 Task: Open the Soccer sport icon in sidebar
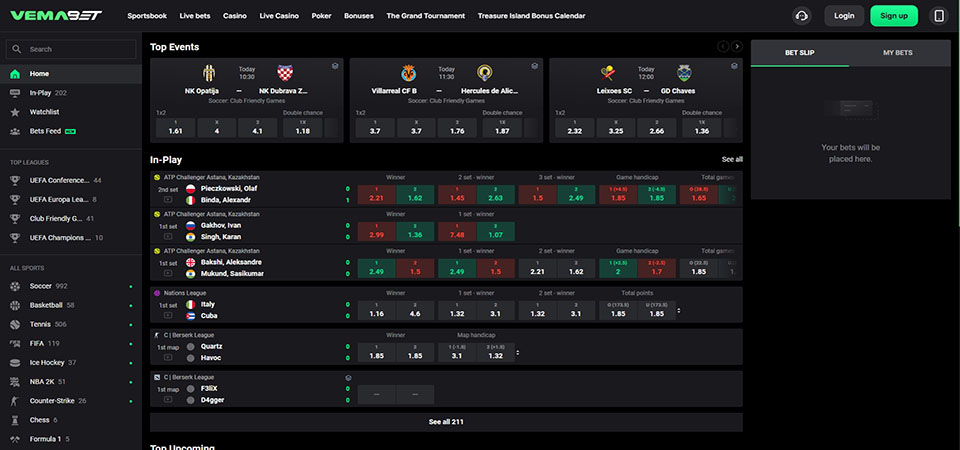click(16, 286)
